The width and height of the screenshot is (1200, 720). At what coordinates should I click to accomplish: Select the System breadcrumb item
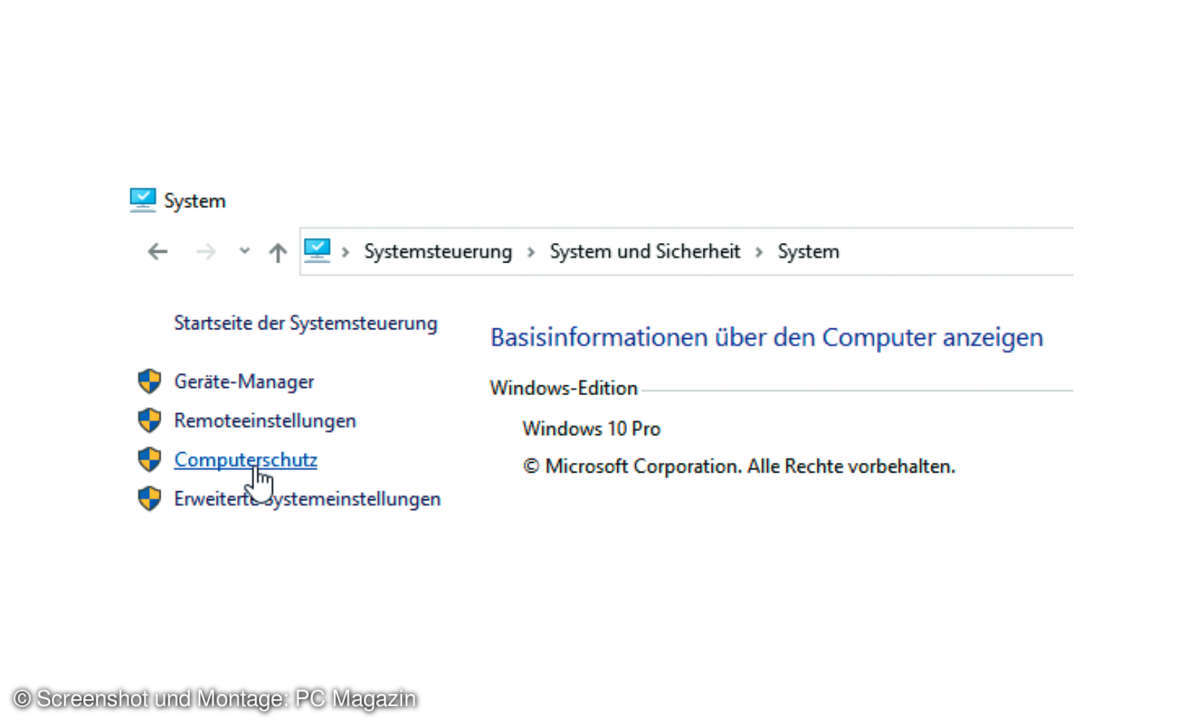click(x=809, y=252)
